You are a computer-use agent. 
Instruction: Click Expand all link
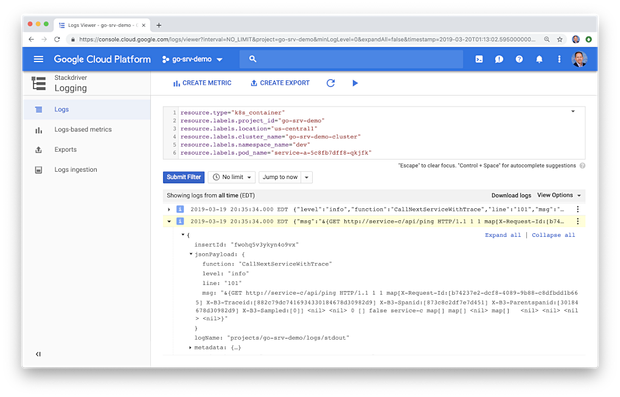click(503, 235)
